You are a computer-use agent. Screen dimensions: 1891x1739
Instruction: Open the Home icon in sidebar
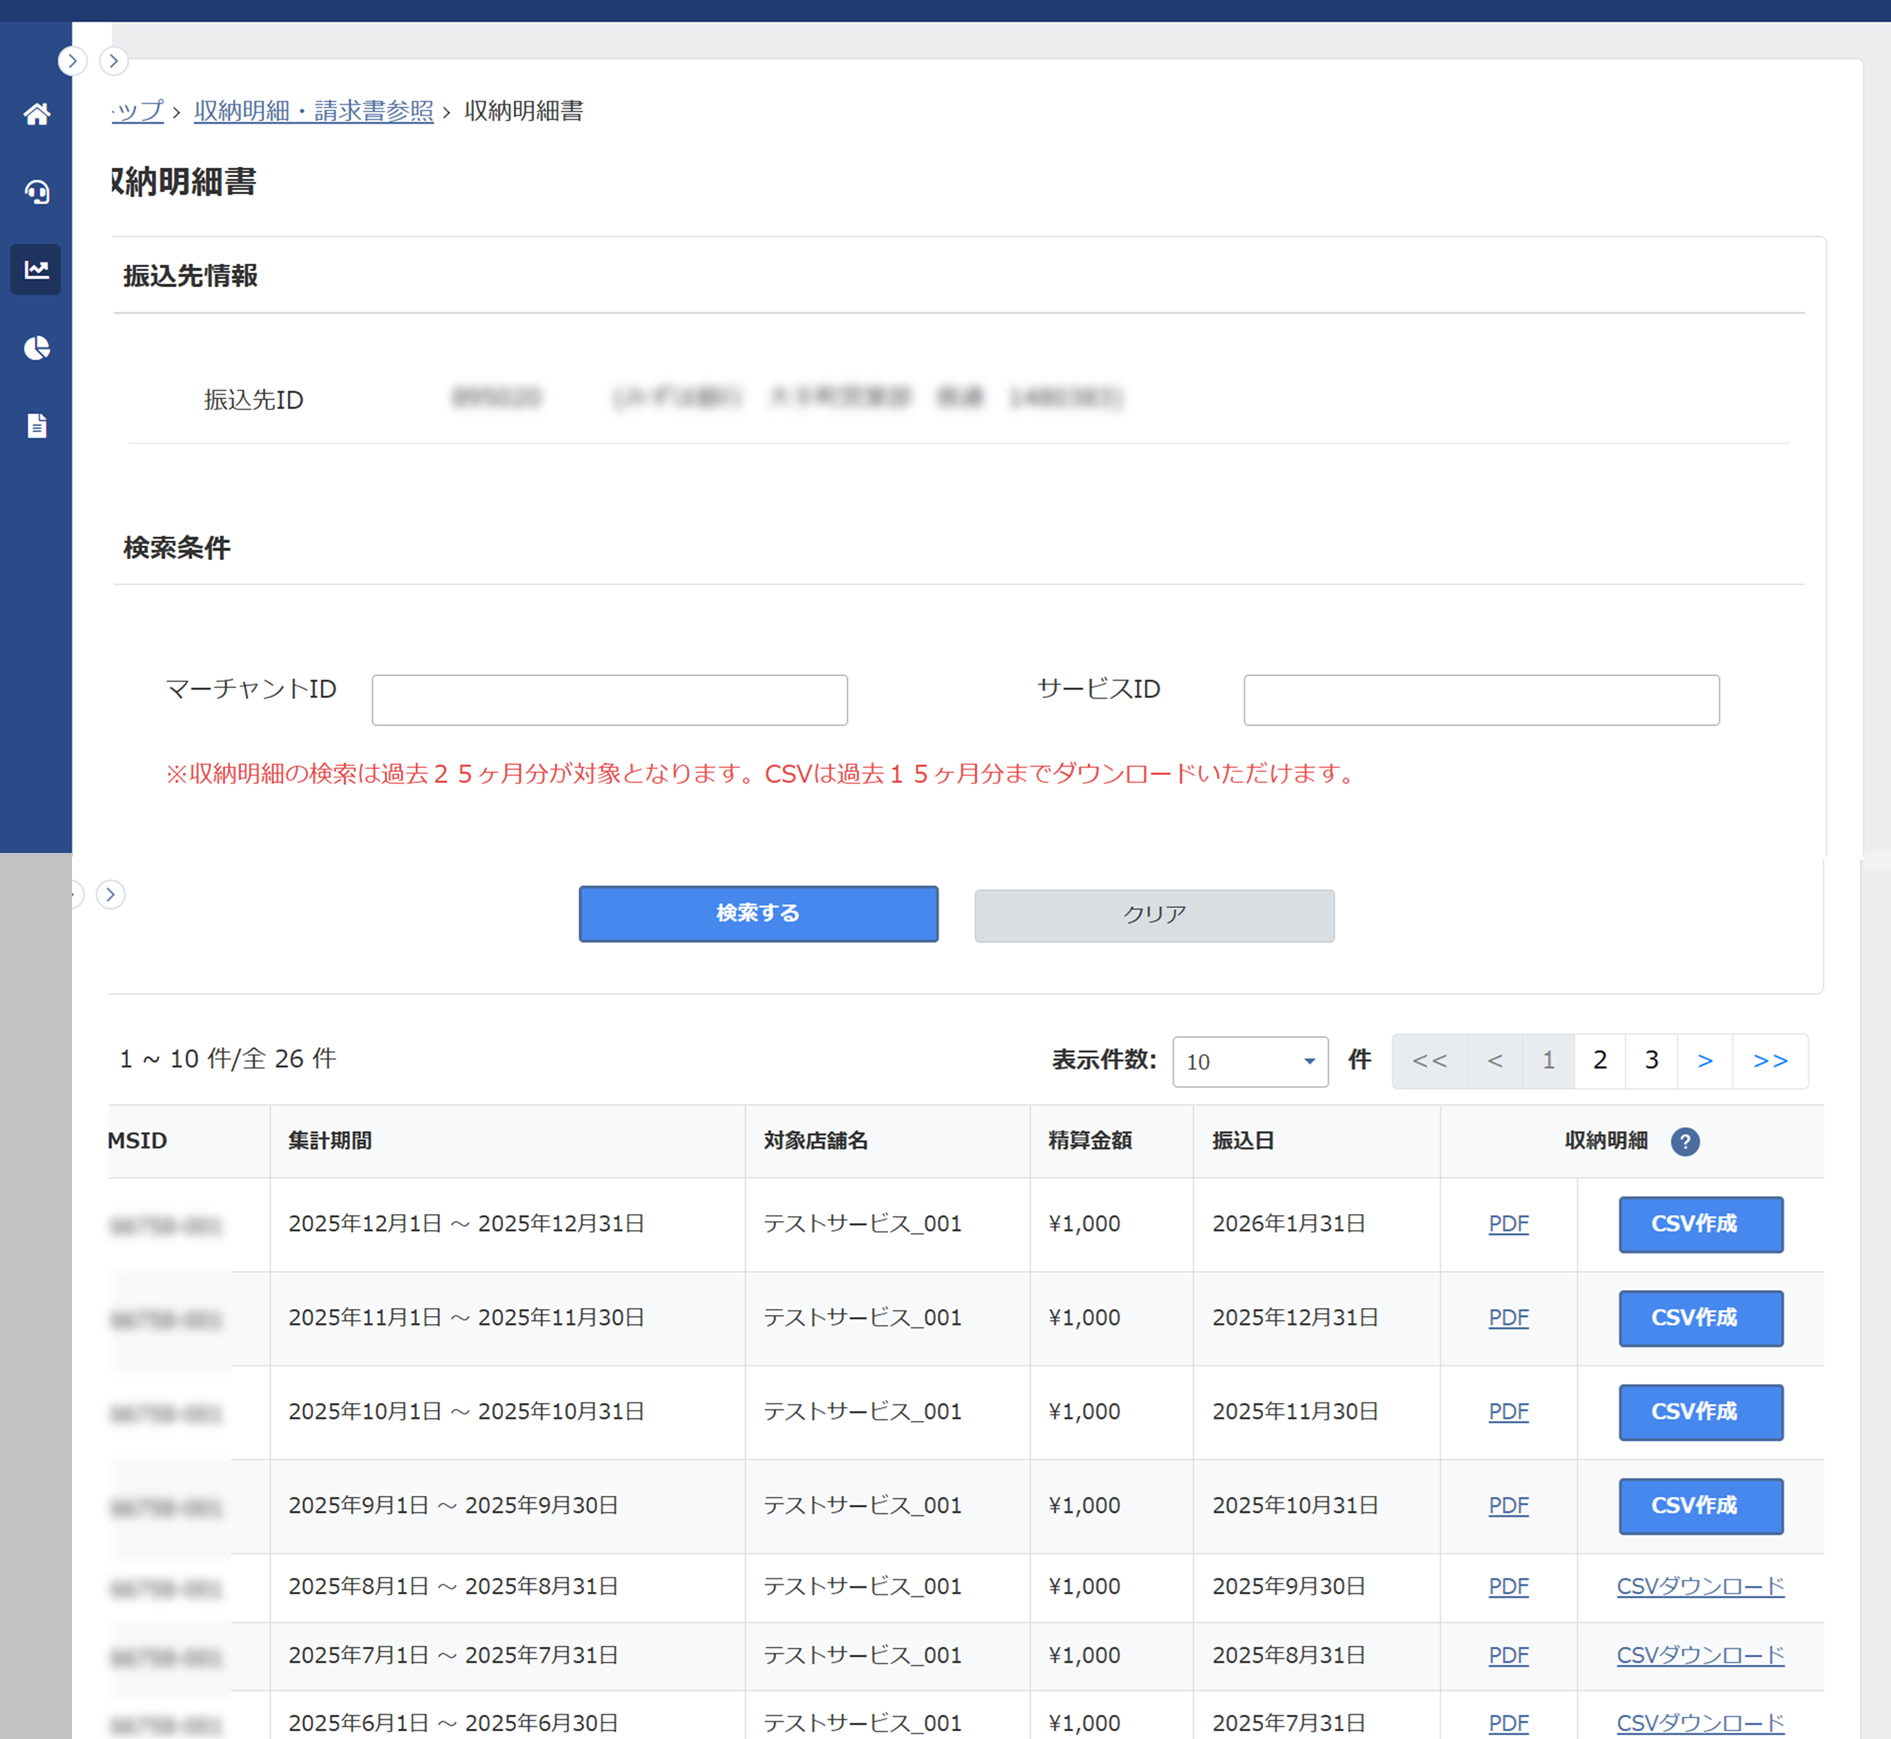click(37, 114)
